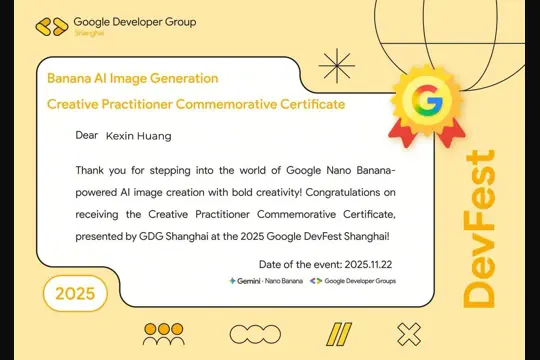Click the Google Developer Group header text
This screenshot has width=540, height=360.
point(135,22)
